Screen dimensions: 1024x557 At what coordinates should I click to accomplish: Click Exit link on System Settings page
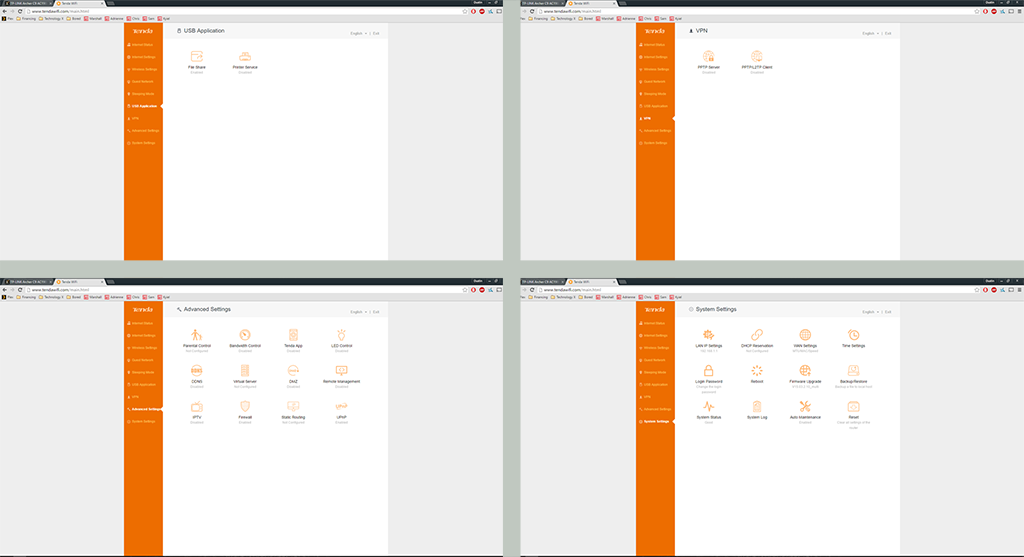(x=888, y=312)
